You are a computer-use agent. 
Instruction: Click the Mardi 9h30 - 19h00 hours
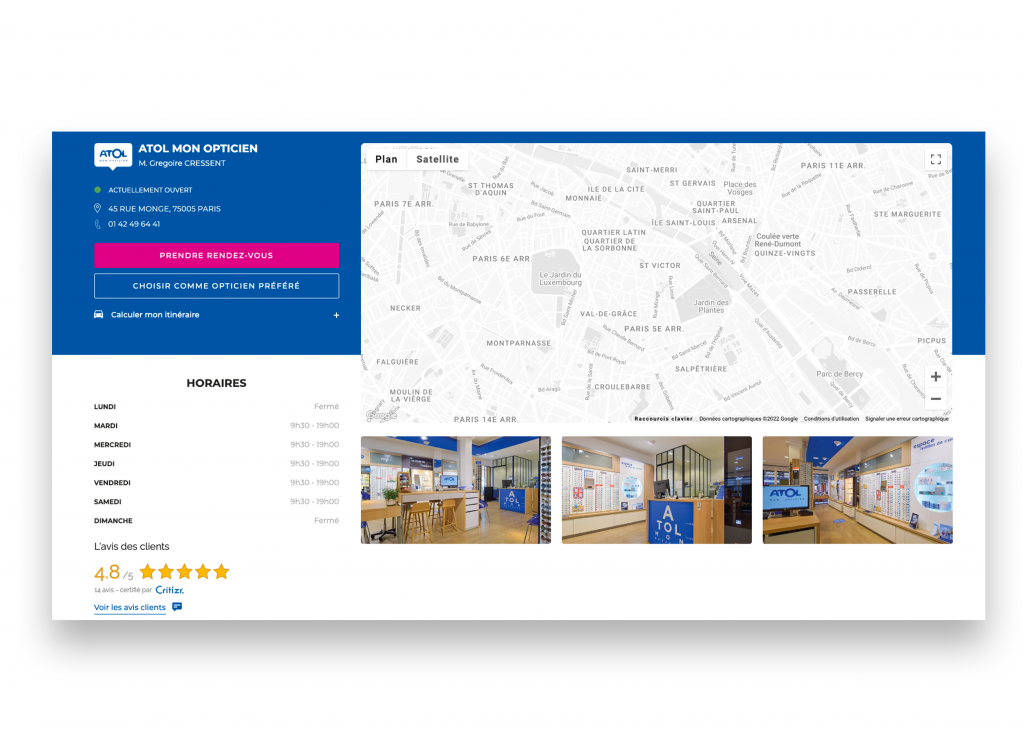click(315, 425)
